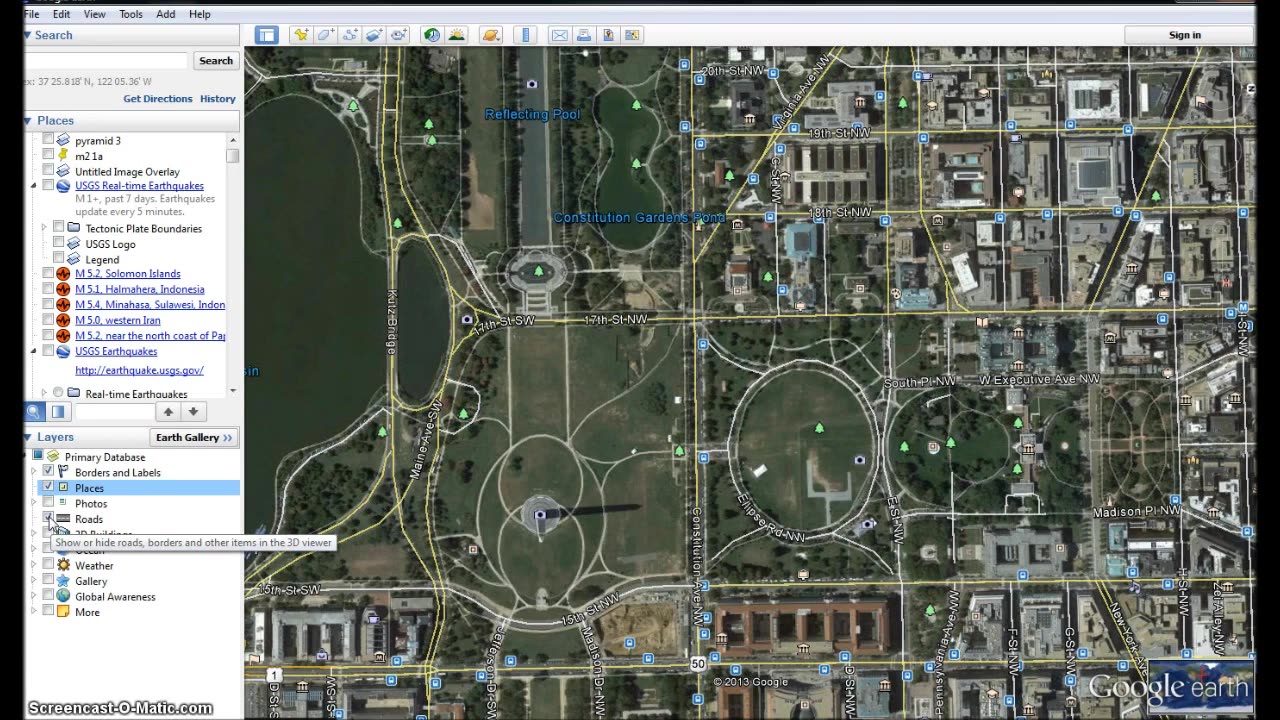Click the Washington Monument placemark icon on map
This screenshot has height=720, width=1280.
click(540, 515)
